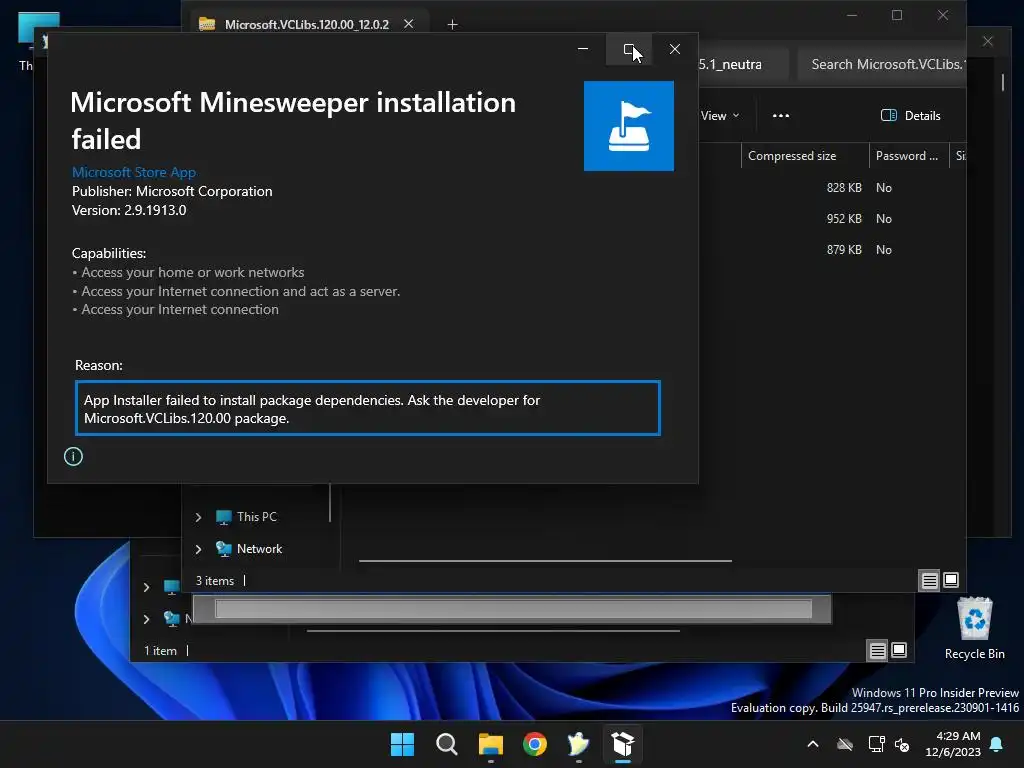Switch to details view in 3 items window
The image size is (1024, 768).
coord(929,580)
